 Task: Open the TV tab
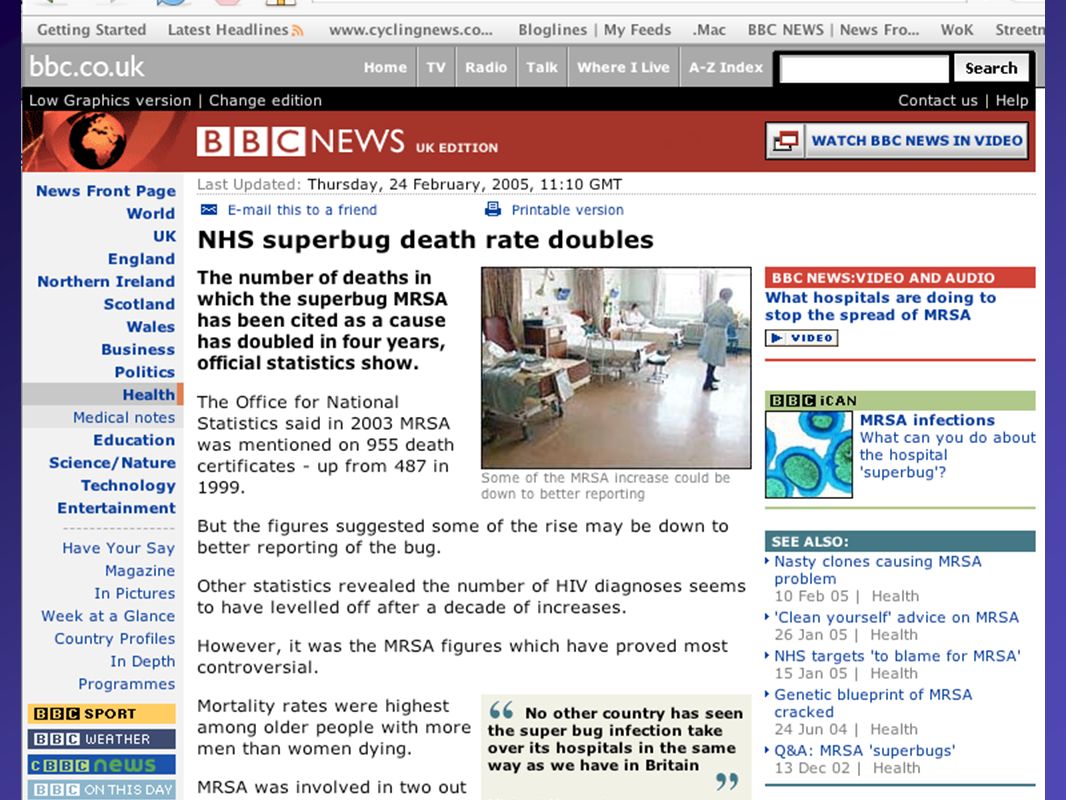(436, 67)
